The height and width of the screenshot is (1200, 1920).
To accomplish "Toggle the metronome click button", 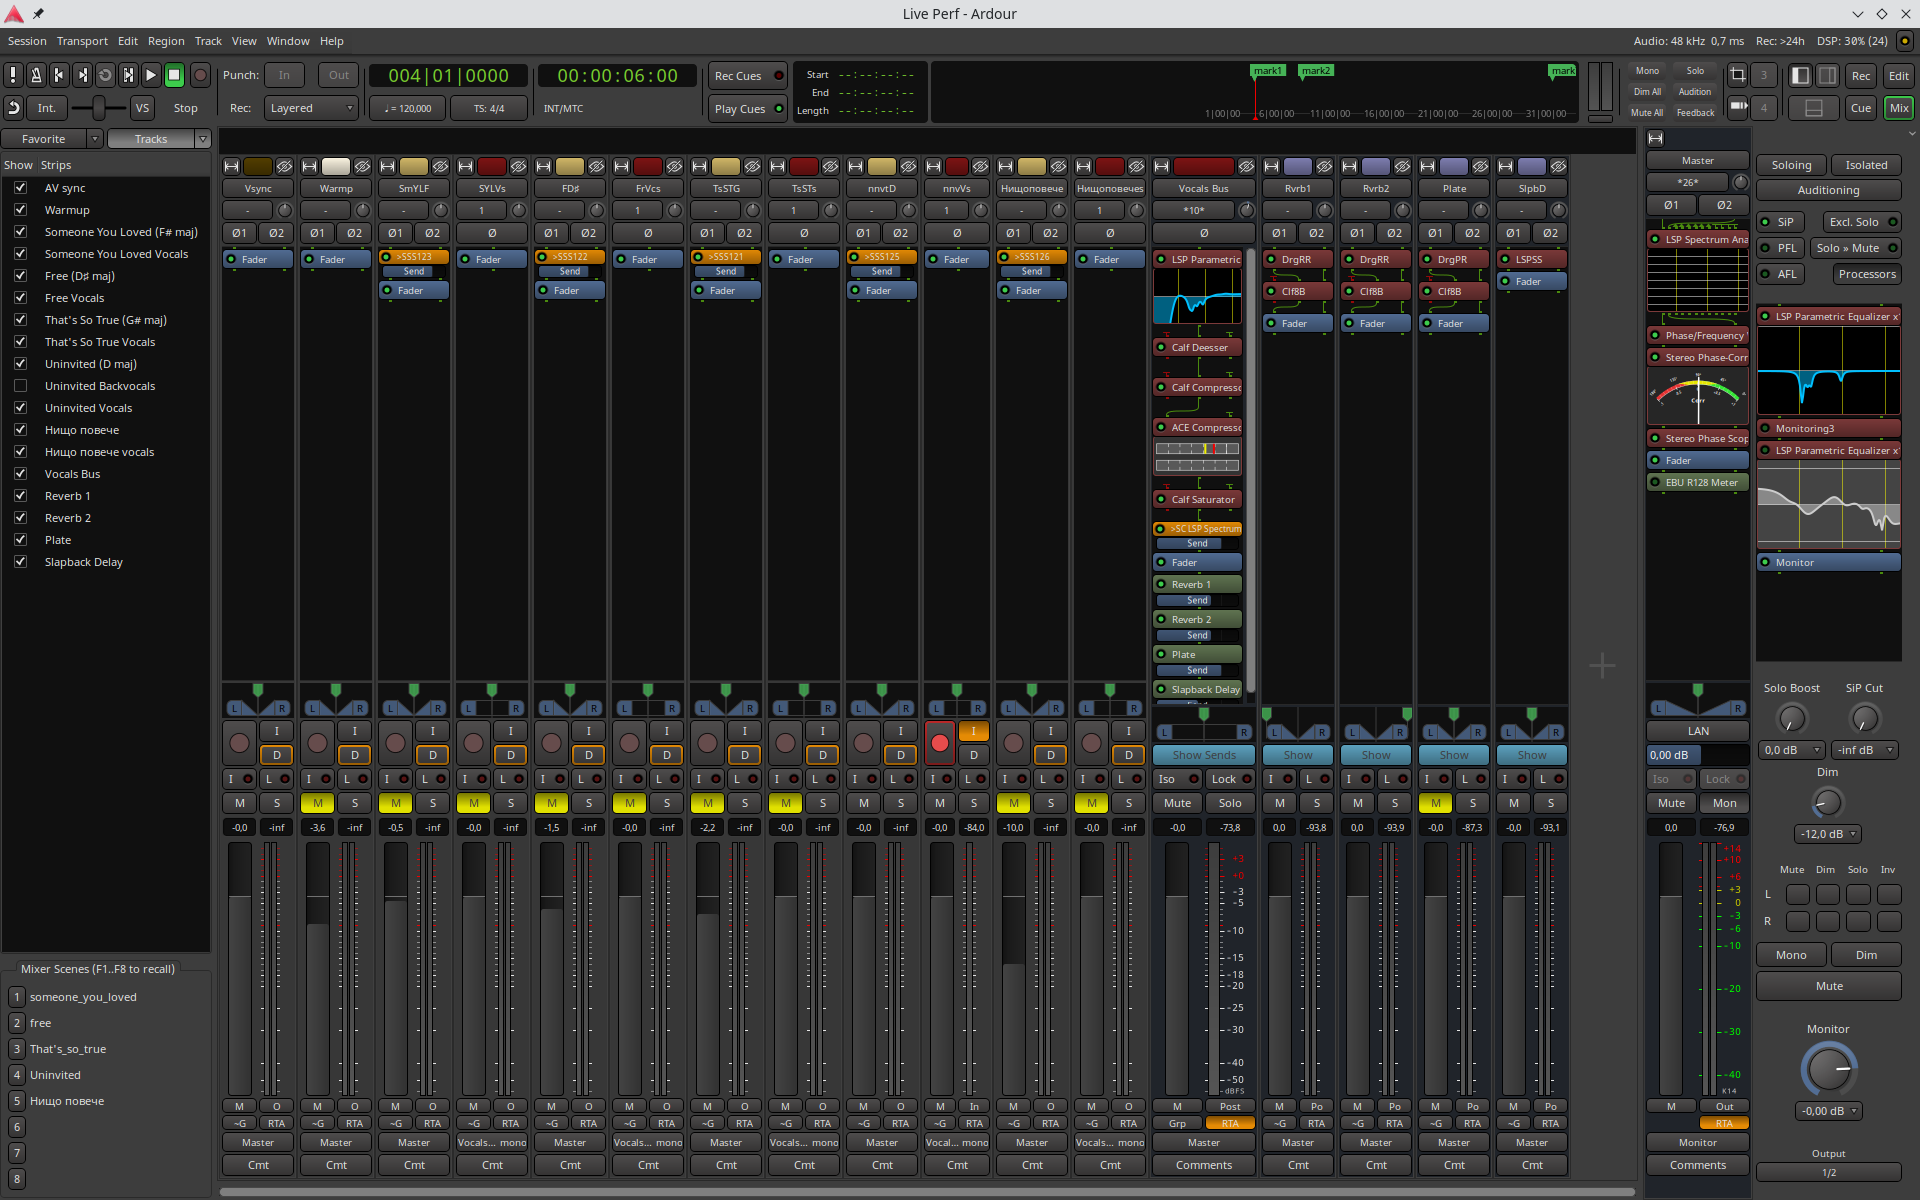I will coord(36,75).
